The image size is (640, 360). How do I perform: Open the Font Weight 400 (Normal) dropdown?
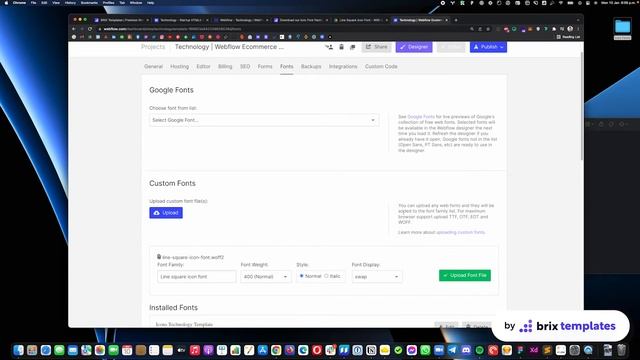(266, 276)
